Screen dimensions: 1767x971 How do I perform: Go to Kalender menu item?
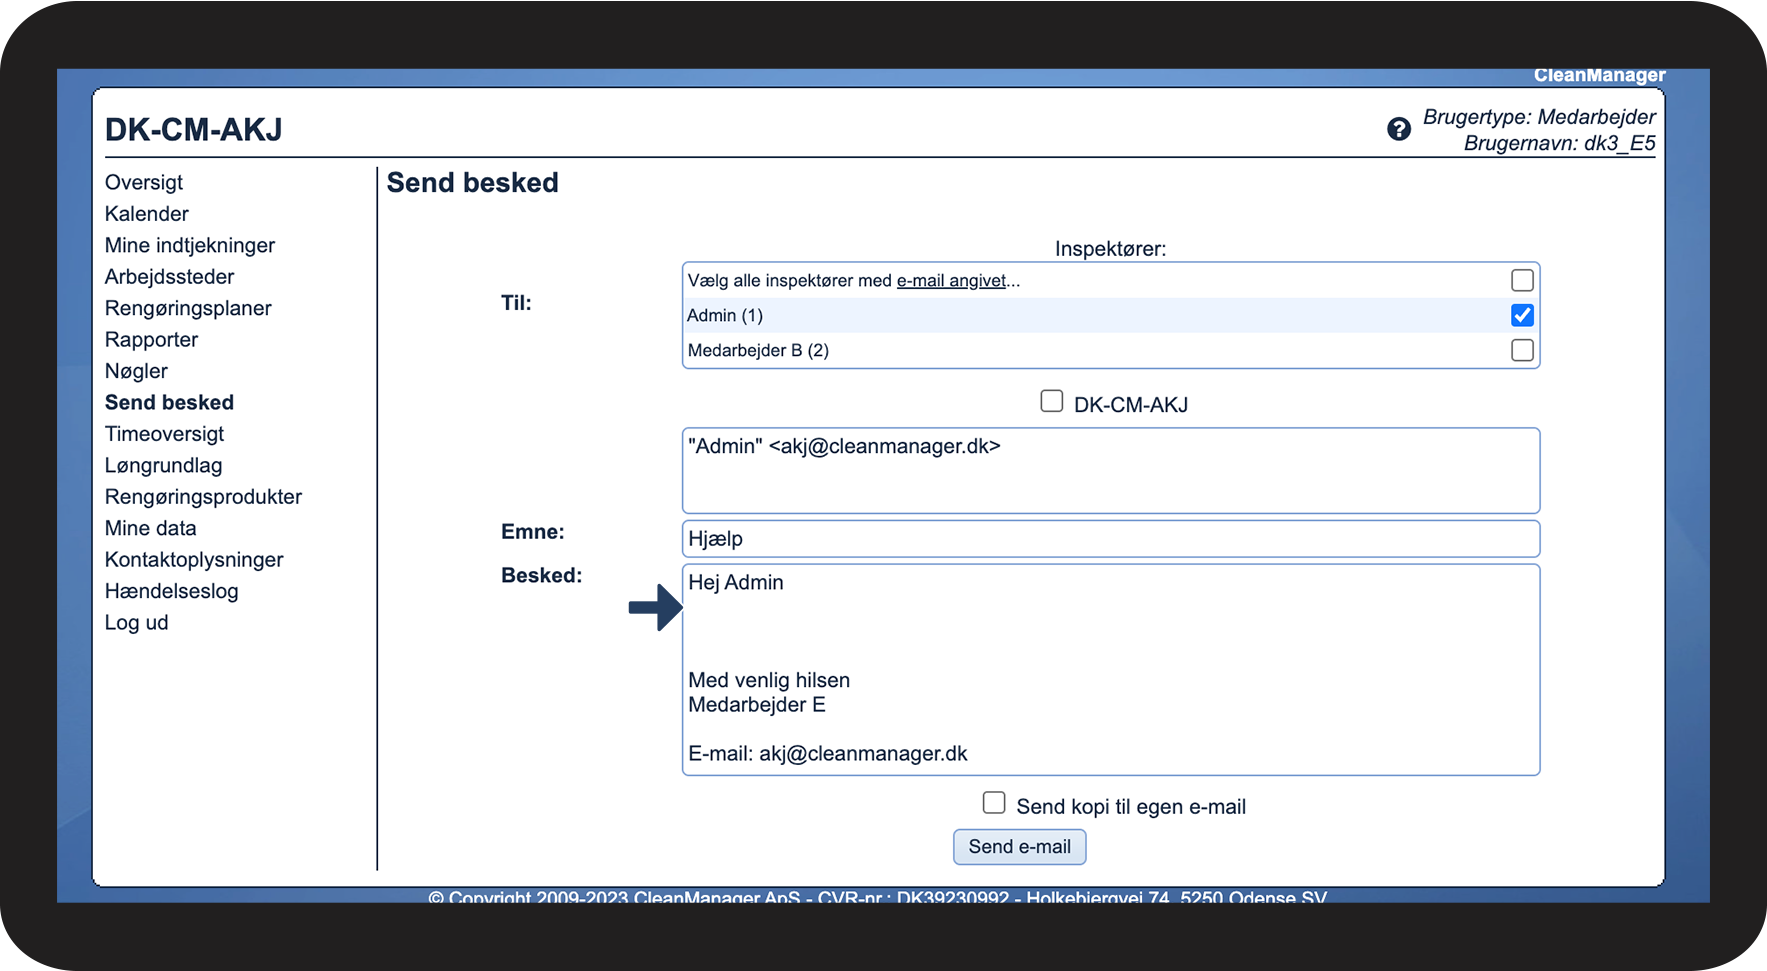click(147, 214)
